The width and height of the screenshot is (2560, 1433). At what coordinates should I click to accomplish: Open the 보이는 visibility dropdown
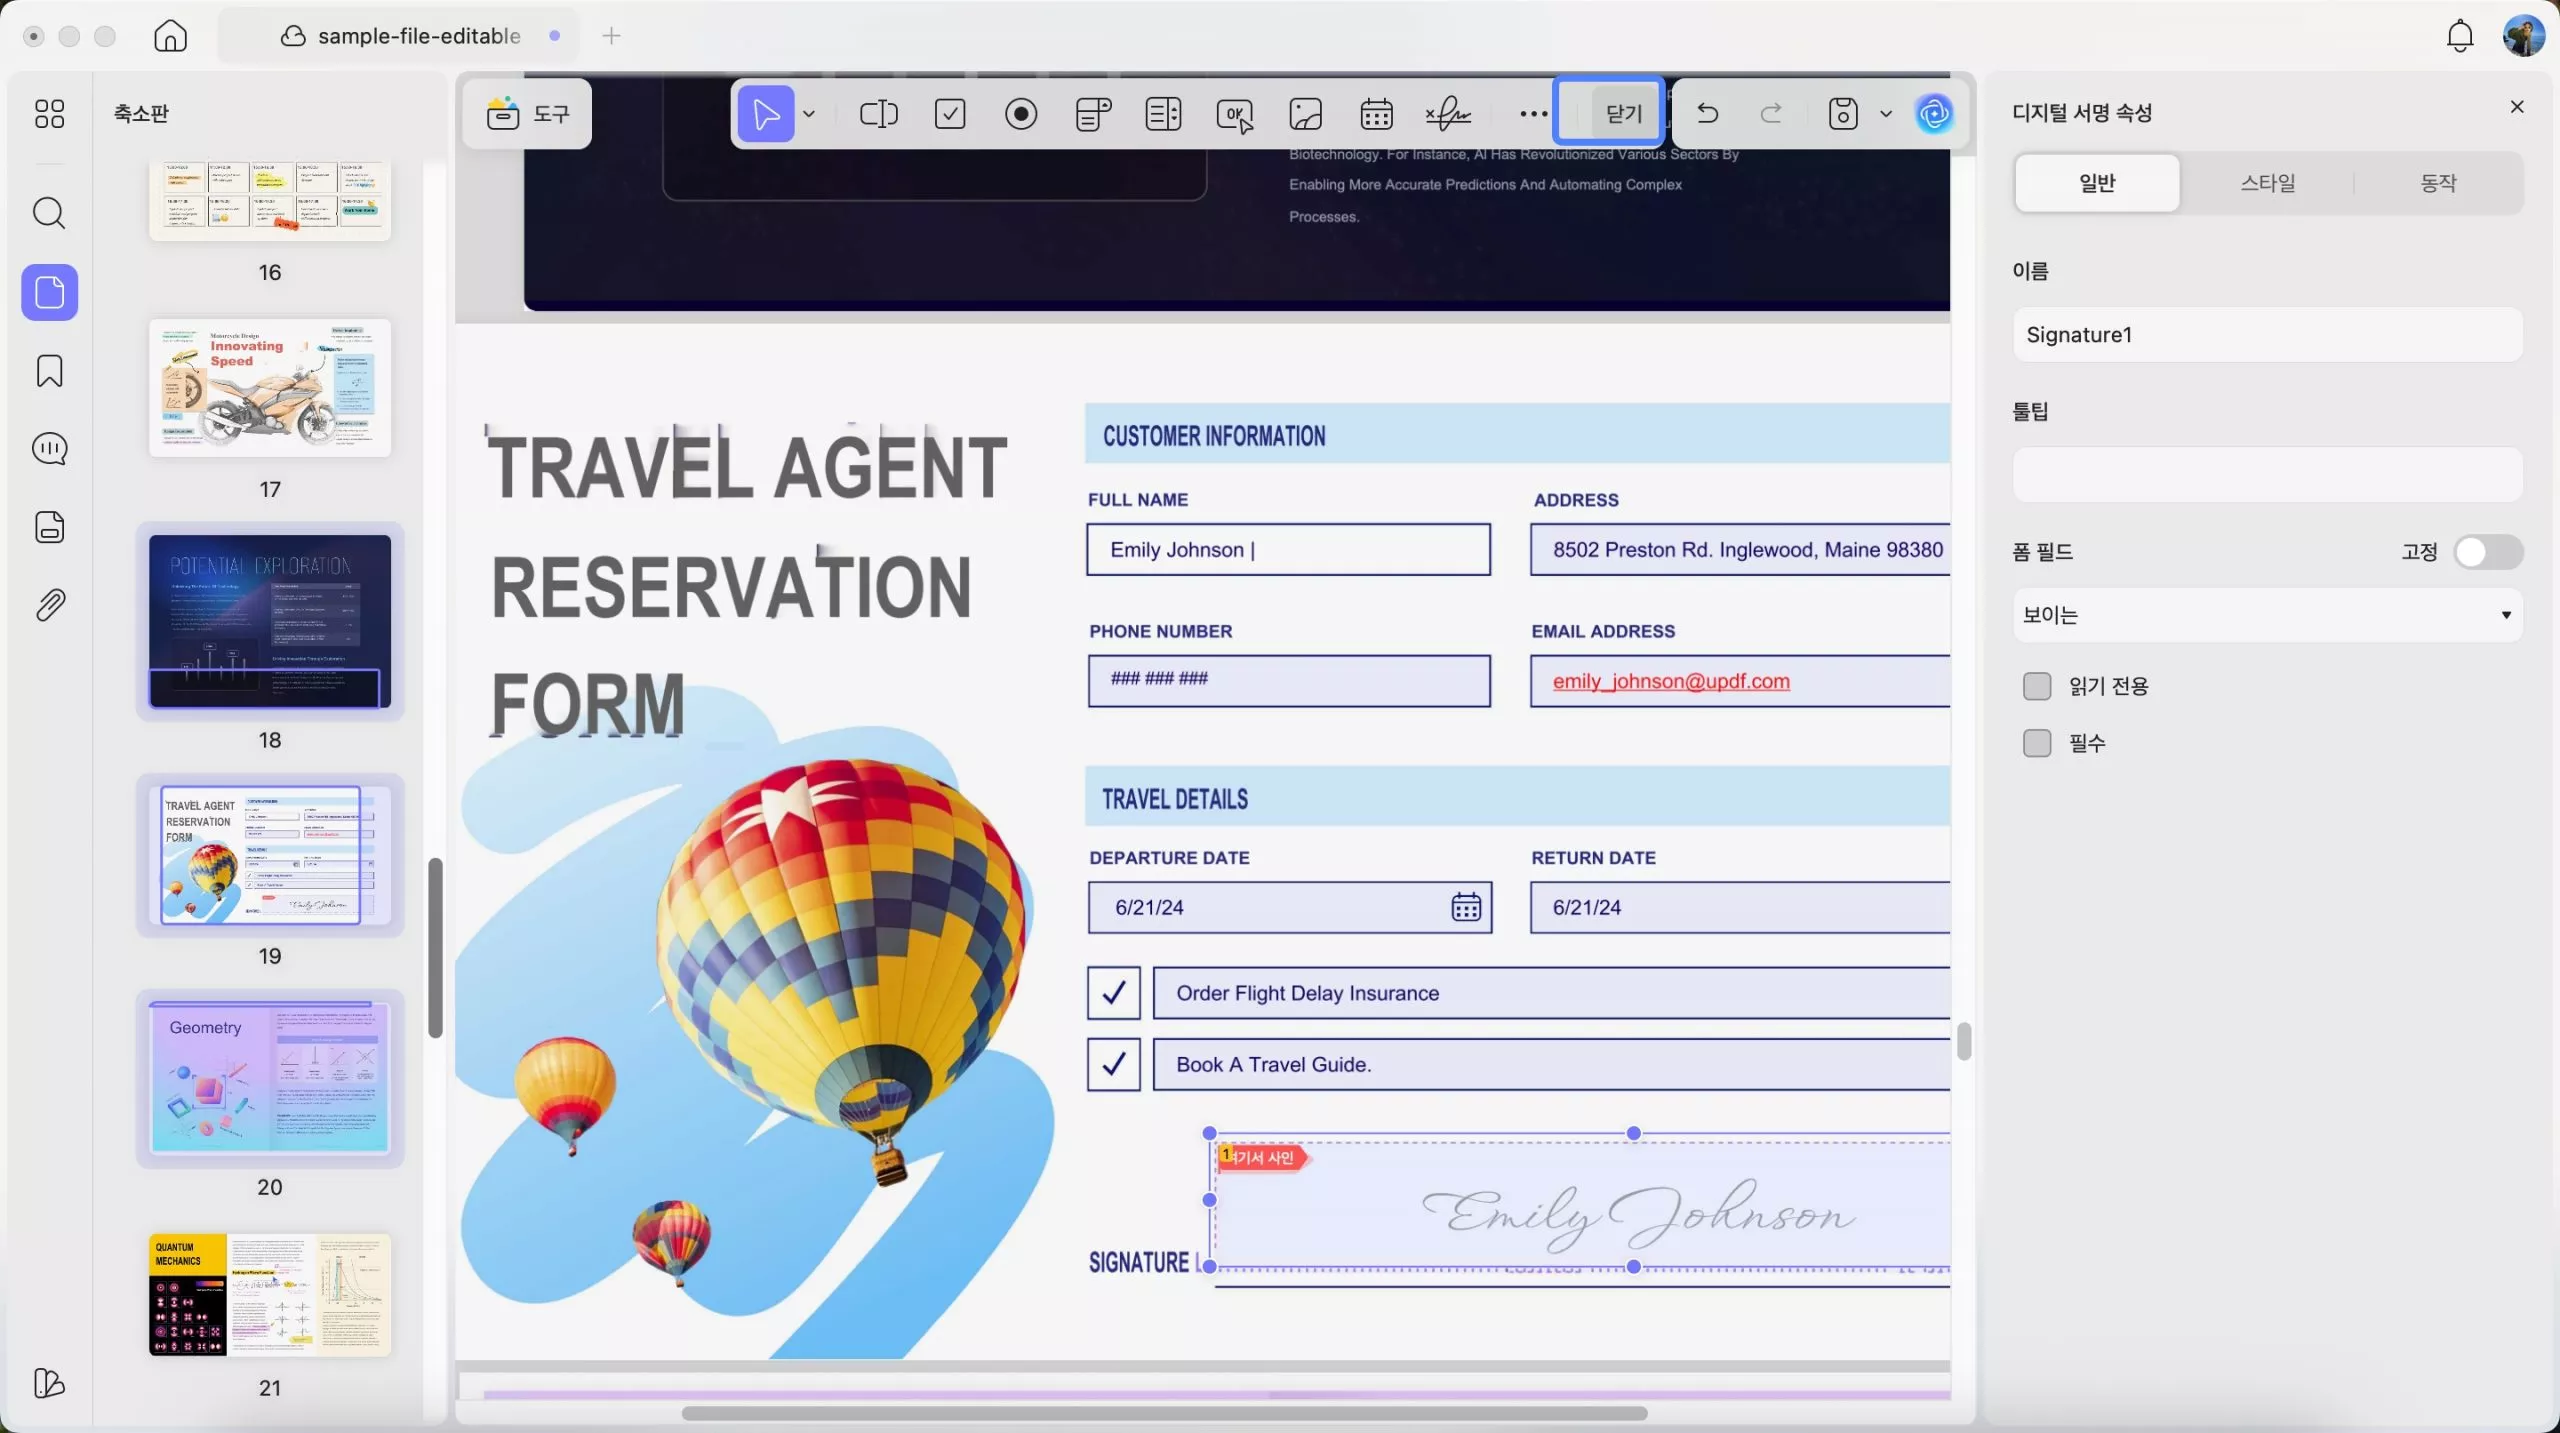(x=2266, y=615)
